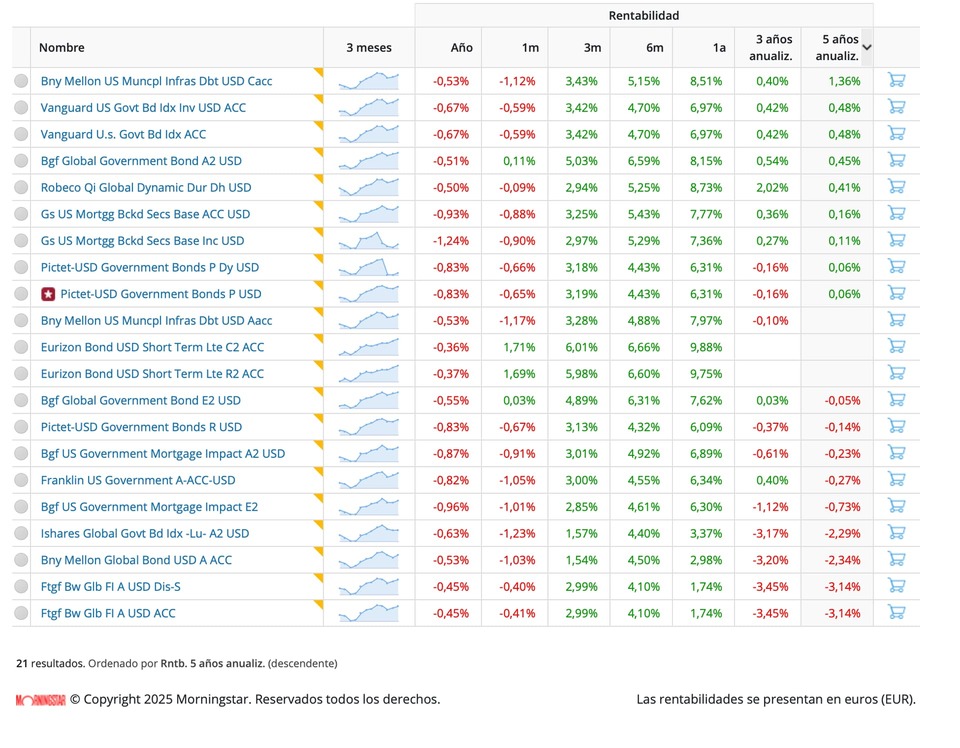
Task: Add Eurizon Bond USD Short Term C2 ACC to cart
Action: [x=896, y=346]
